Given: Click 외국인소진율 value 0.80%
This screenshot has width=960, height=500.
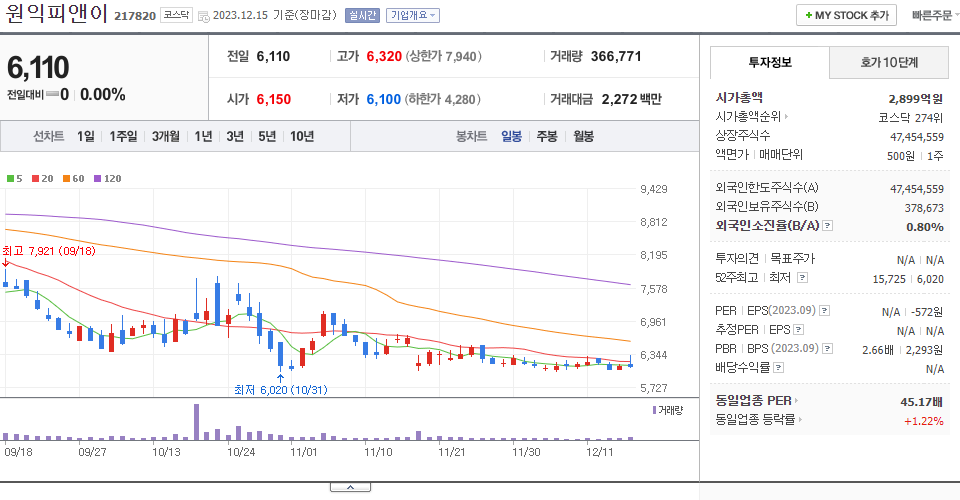Looking at the screenshot, I should (x=924, y=226).
